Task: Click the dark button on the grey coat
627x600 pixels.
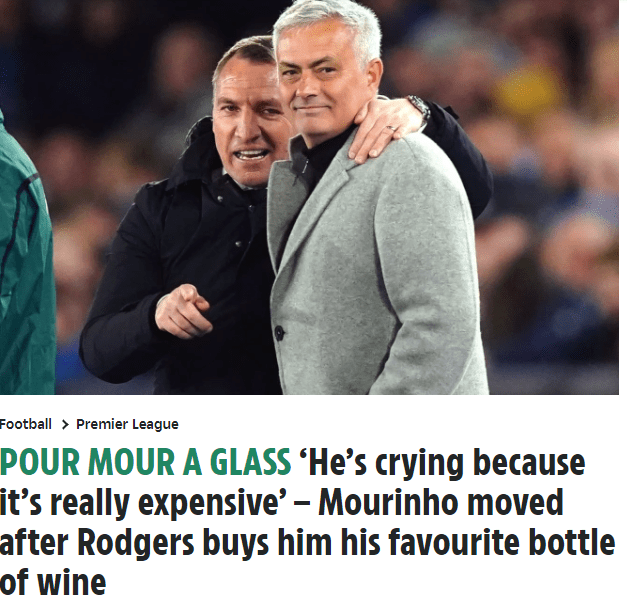Action: pyautogui.click(x=279, y=333)
